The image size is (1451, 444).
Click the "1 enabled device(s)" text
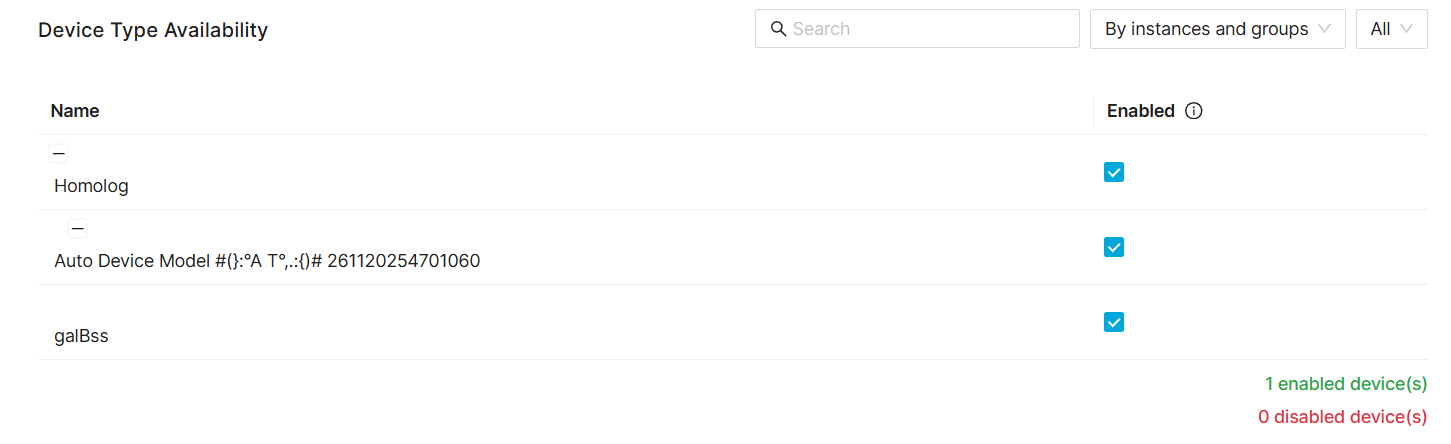(x=1345, y=384)
